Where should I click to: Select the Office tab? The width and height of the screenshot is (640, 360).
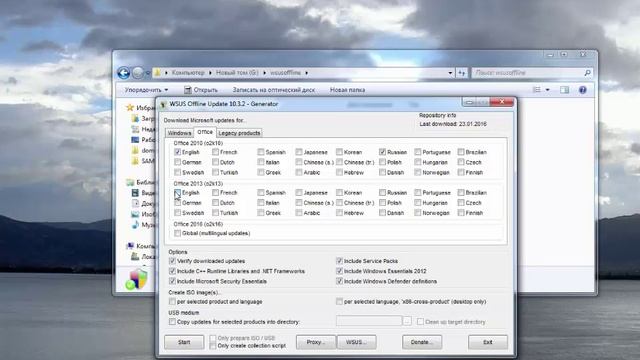(x=205, y=132)
